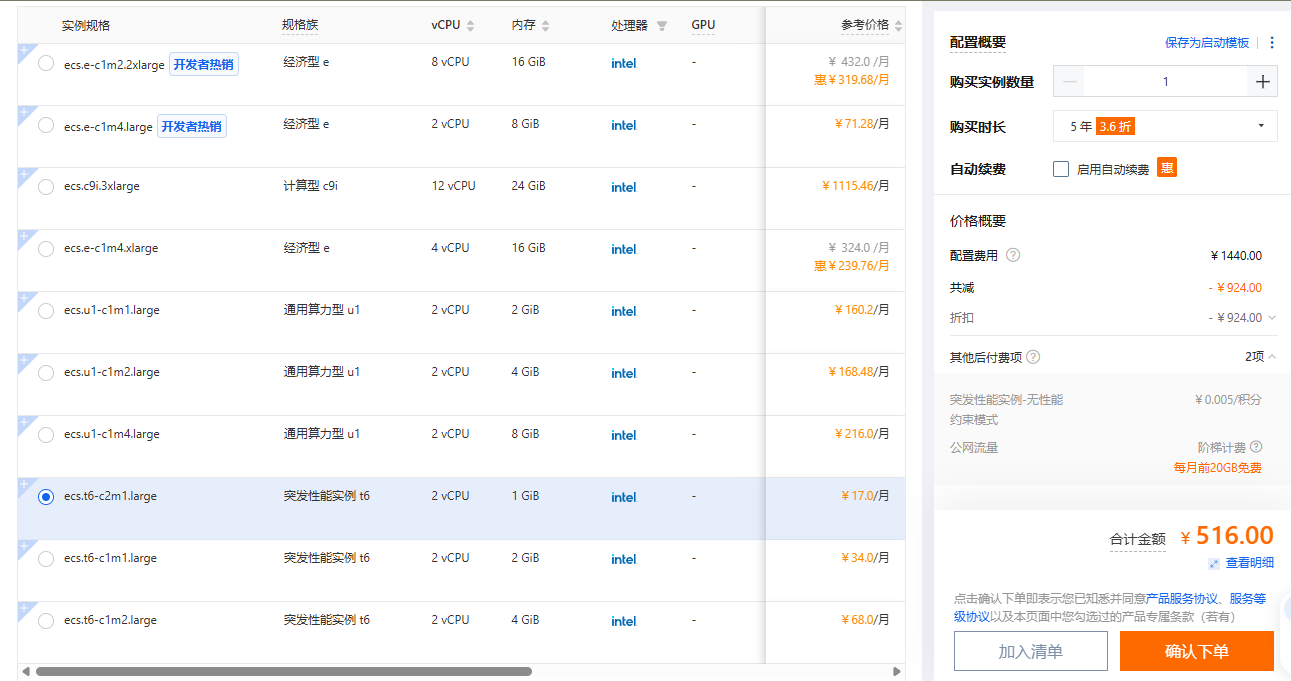Click the 惠¥239.76/月 discounted price

(x=852, y=266)
